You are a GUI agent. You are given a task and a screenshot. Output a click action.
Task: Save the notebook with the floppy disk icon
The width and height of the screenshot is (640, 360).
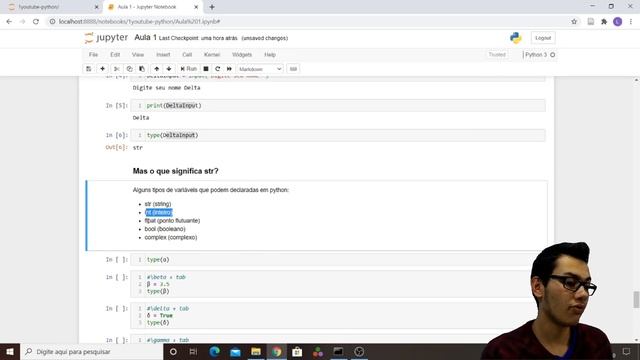coord(89,69)
